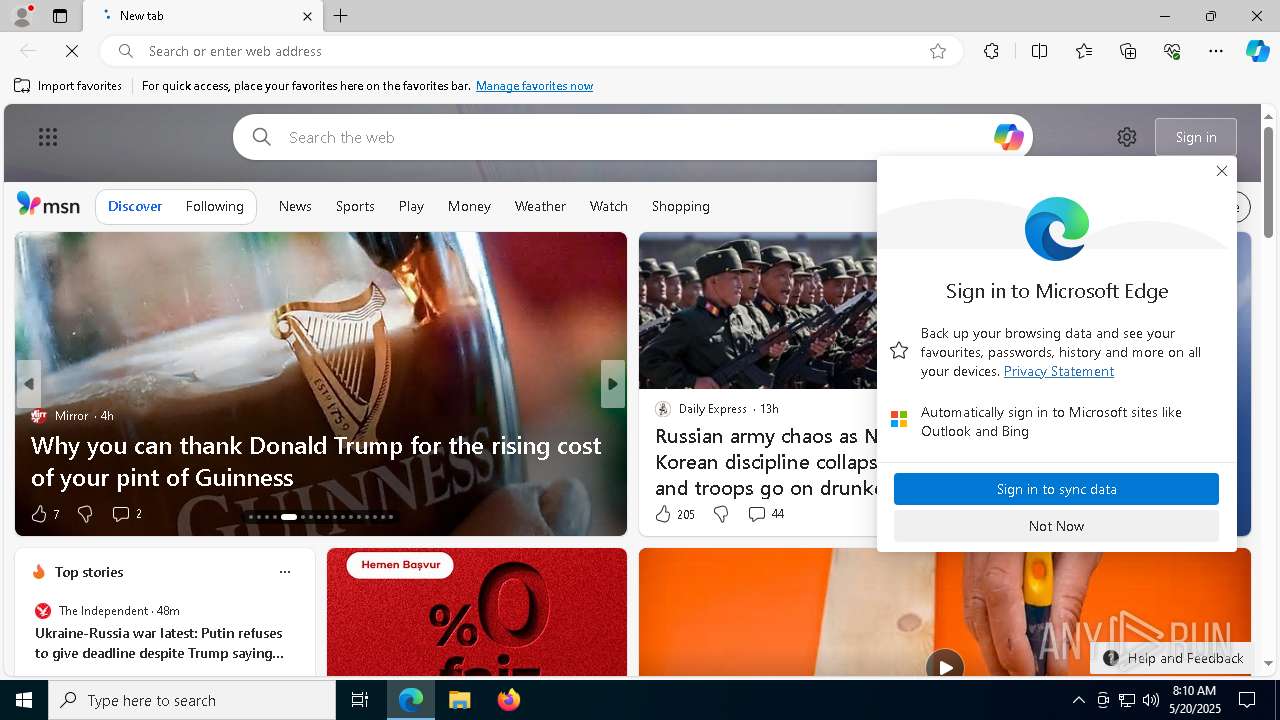This screenshot has height=720, width=1280.
Task: Open the MSN page settings gear
Action: coord(1127,137)
